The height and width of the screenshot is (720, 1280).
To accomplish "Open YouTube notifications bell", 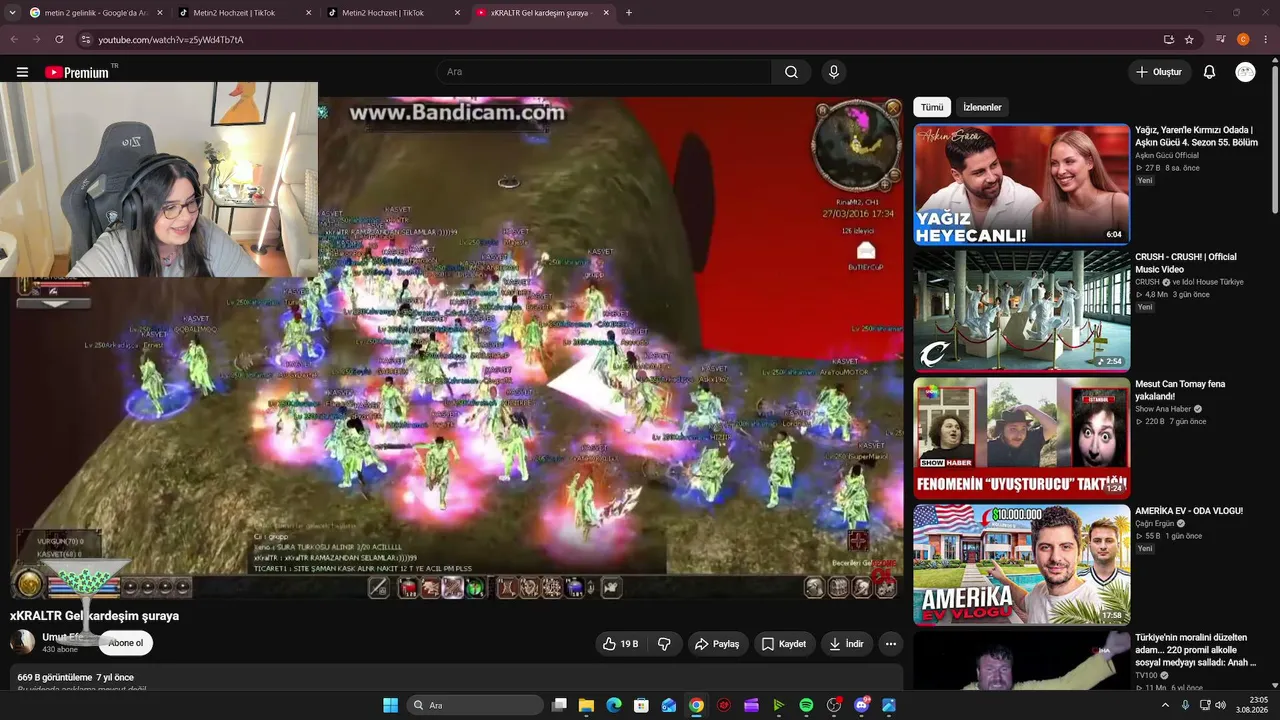I will click(x=1209, y=72).
